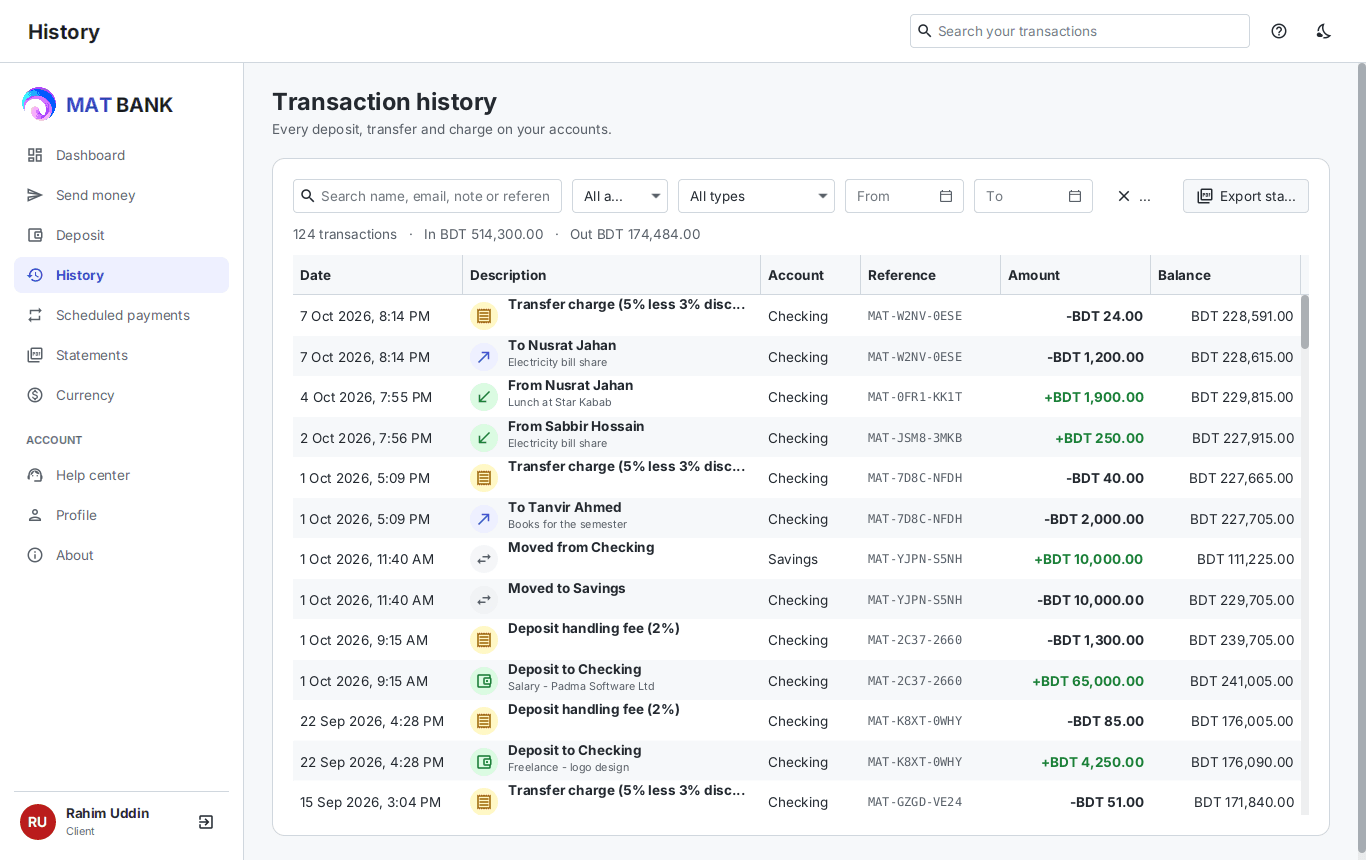This screenshot has height=860, width=1366.
Task: Click wallet icon for Salary deposit row
Action: click(484, 681)
